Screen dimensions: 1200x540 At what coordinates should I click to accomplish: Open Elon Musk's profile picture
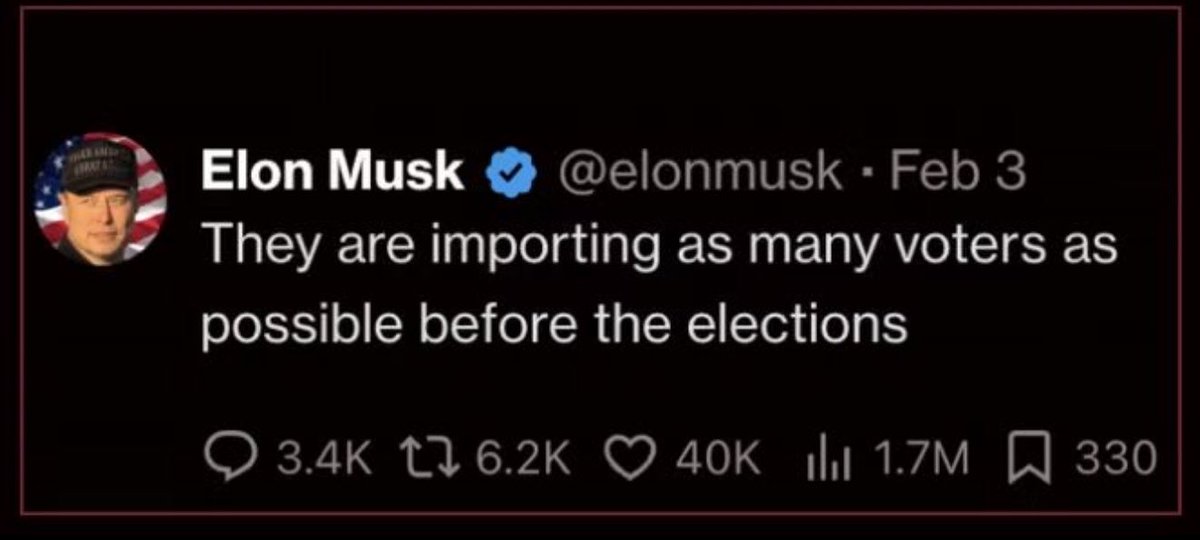tap(100, 199)
